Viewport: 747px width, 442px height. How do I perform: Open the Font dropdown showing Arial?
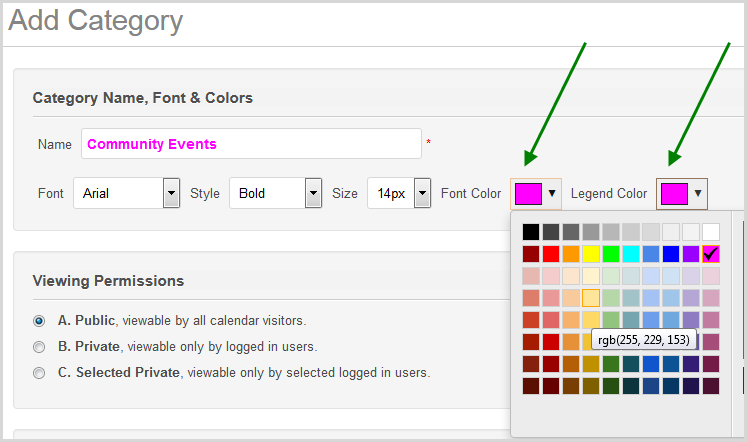[x=127, y=193]
